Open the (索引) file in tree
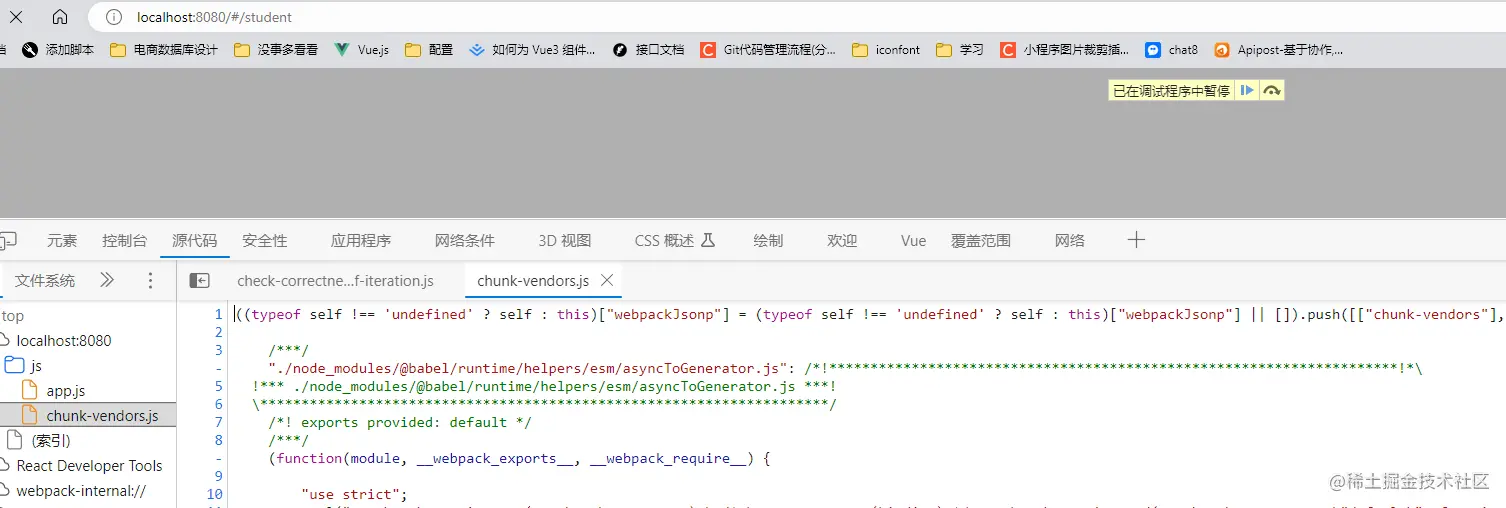Screen dimensions: 1506x508 [50, 440]
